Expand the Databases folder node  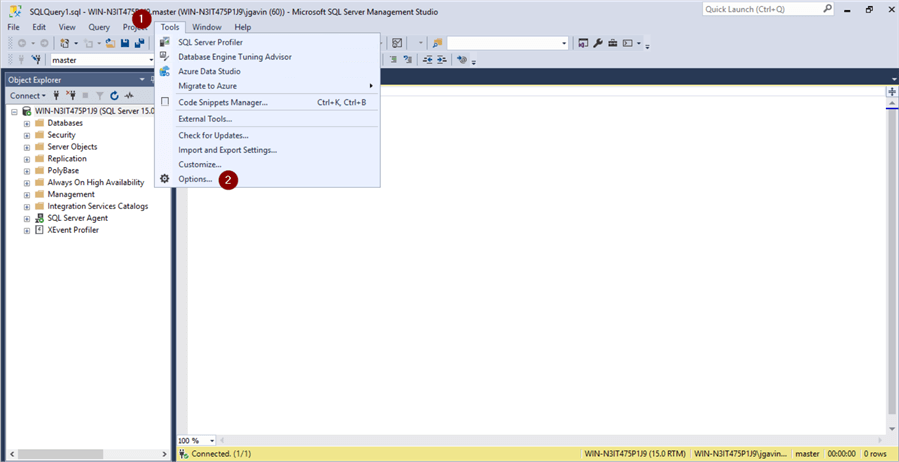click(x=26, y=123)
